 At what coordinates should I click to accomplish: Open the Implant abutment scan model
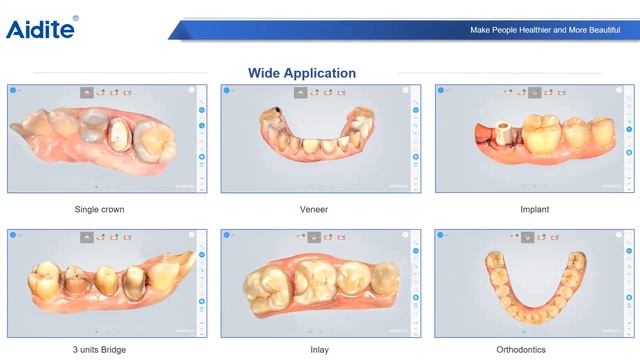click(x=545, y=140)
